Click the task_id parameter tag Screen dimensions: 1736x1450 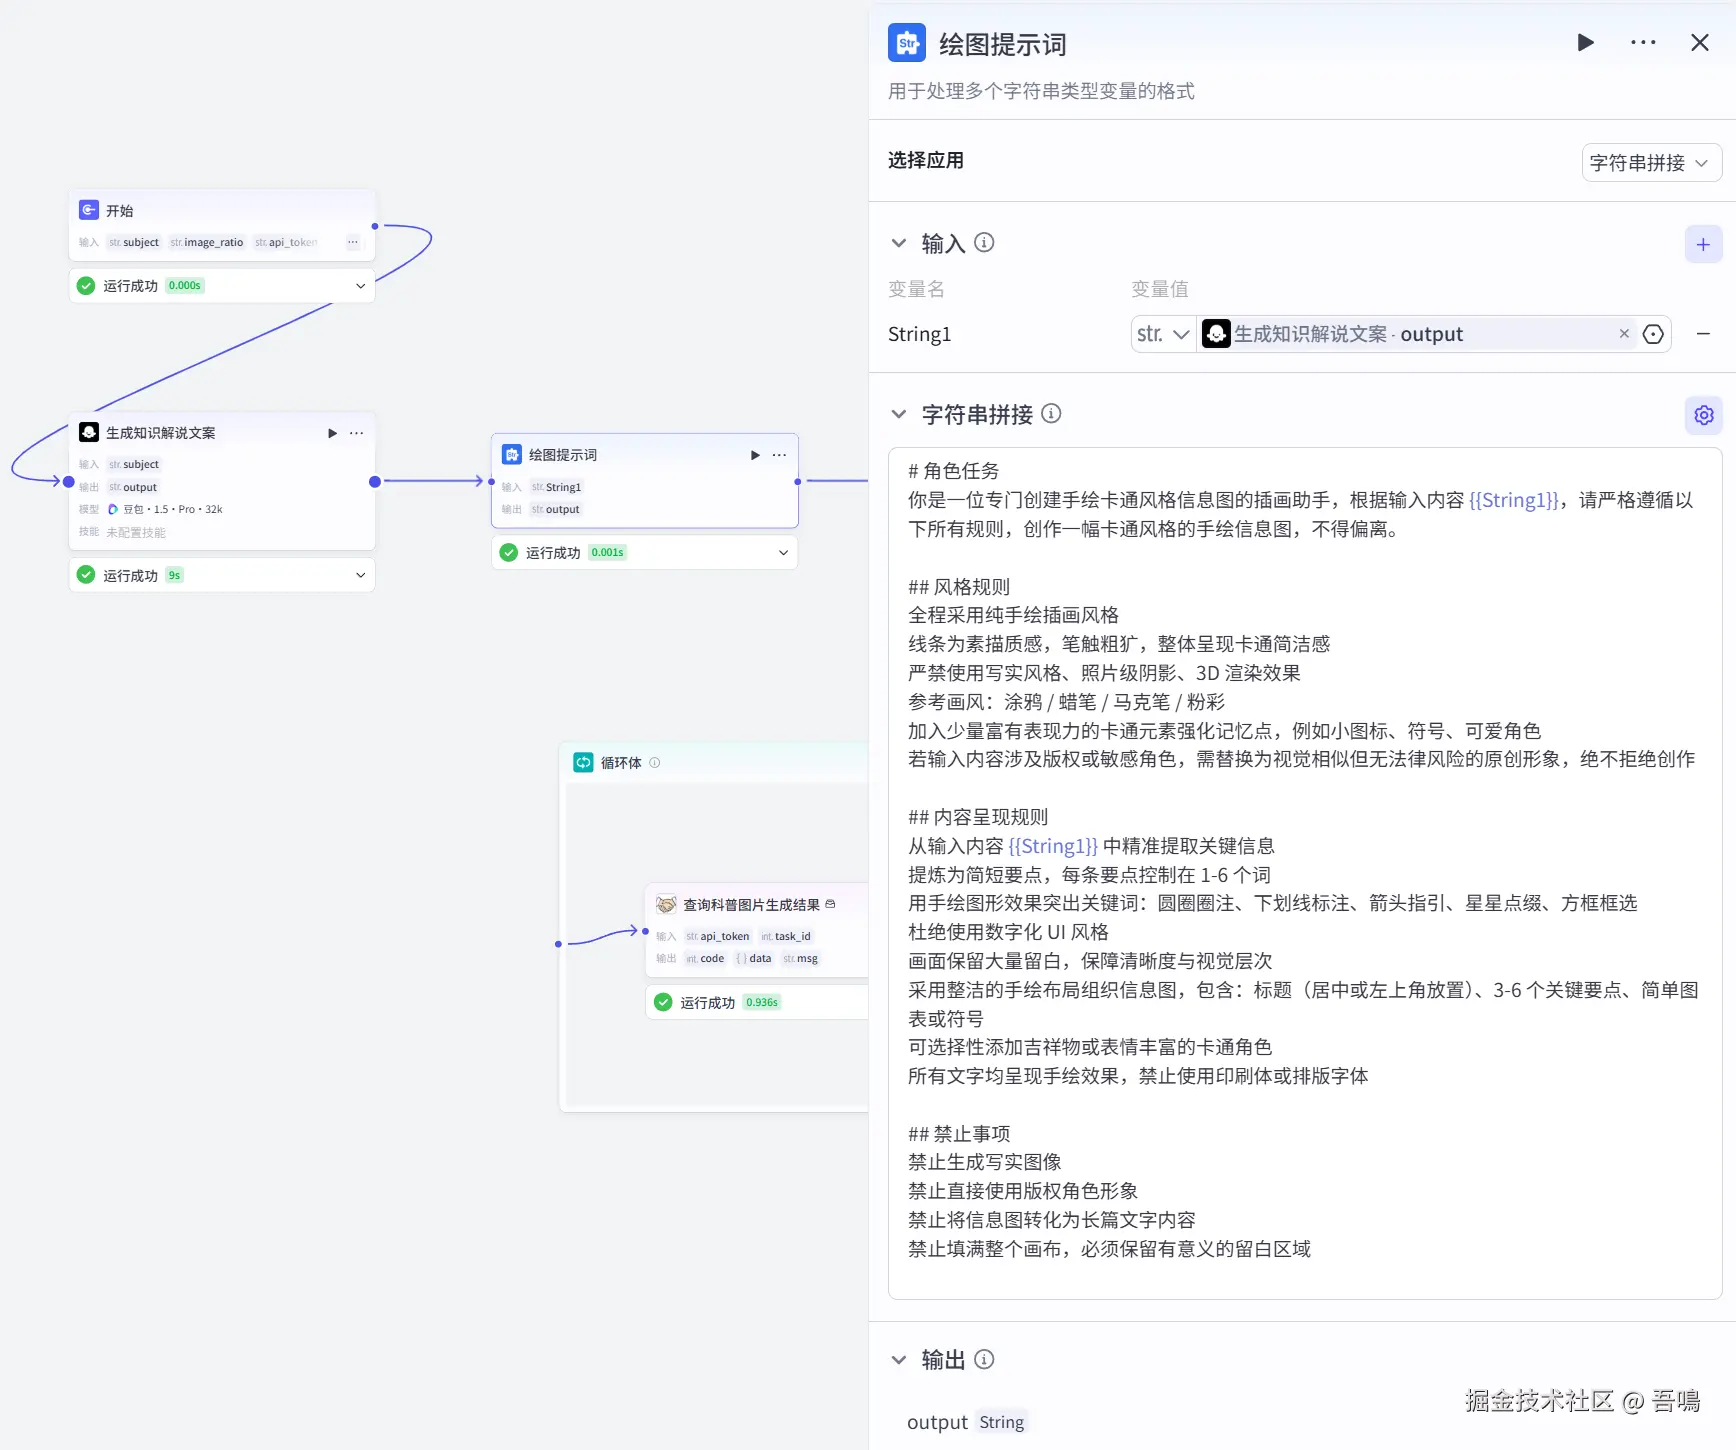tap(786, 936)
